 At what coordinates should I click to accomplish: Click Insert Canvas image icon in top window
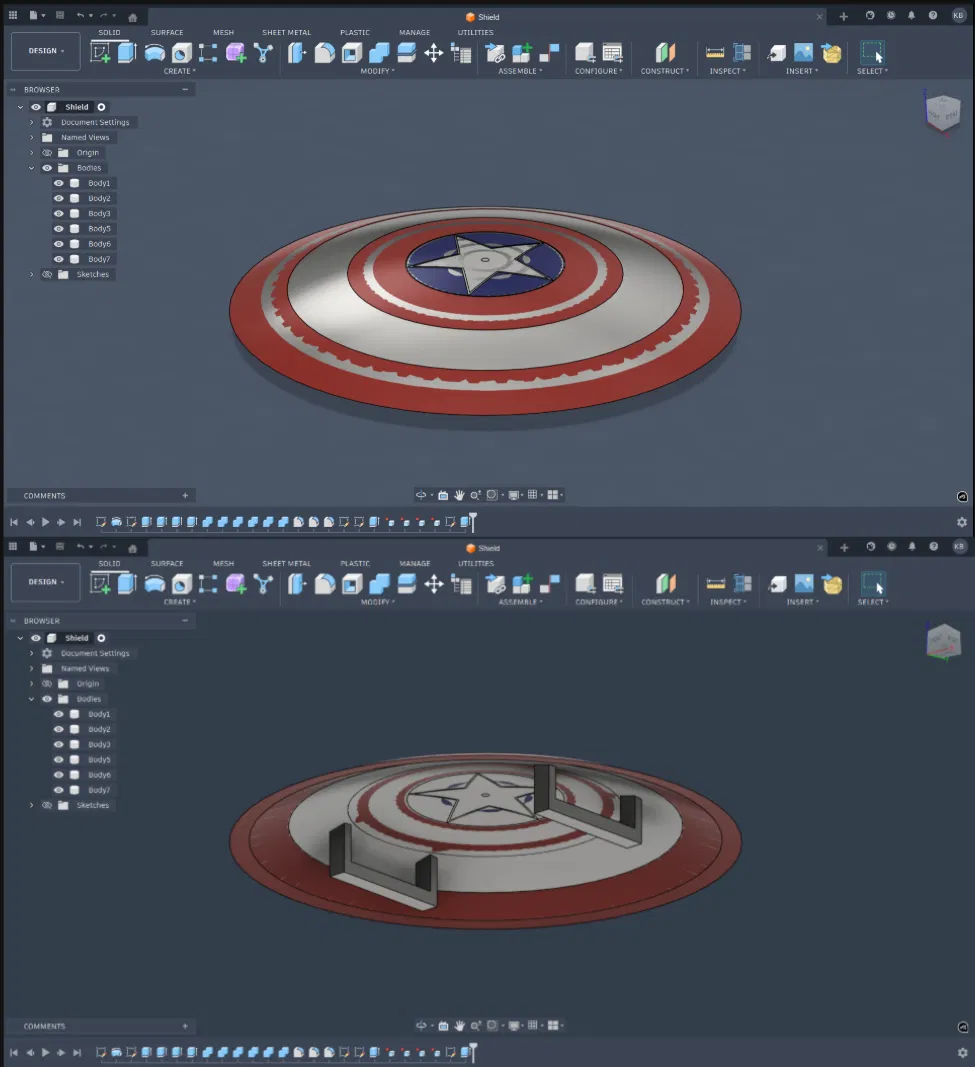[x=804, y=52]
